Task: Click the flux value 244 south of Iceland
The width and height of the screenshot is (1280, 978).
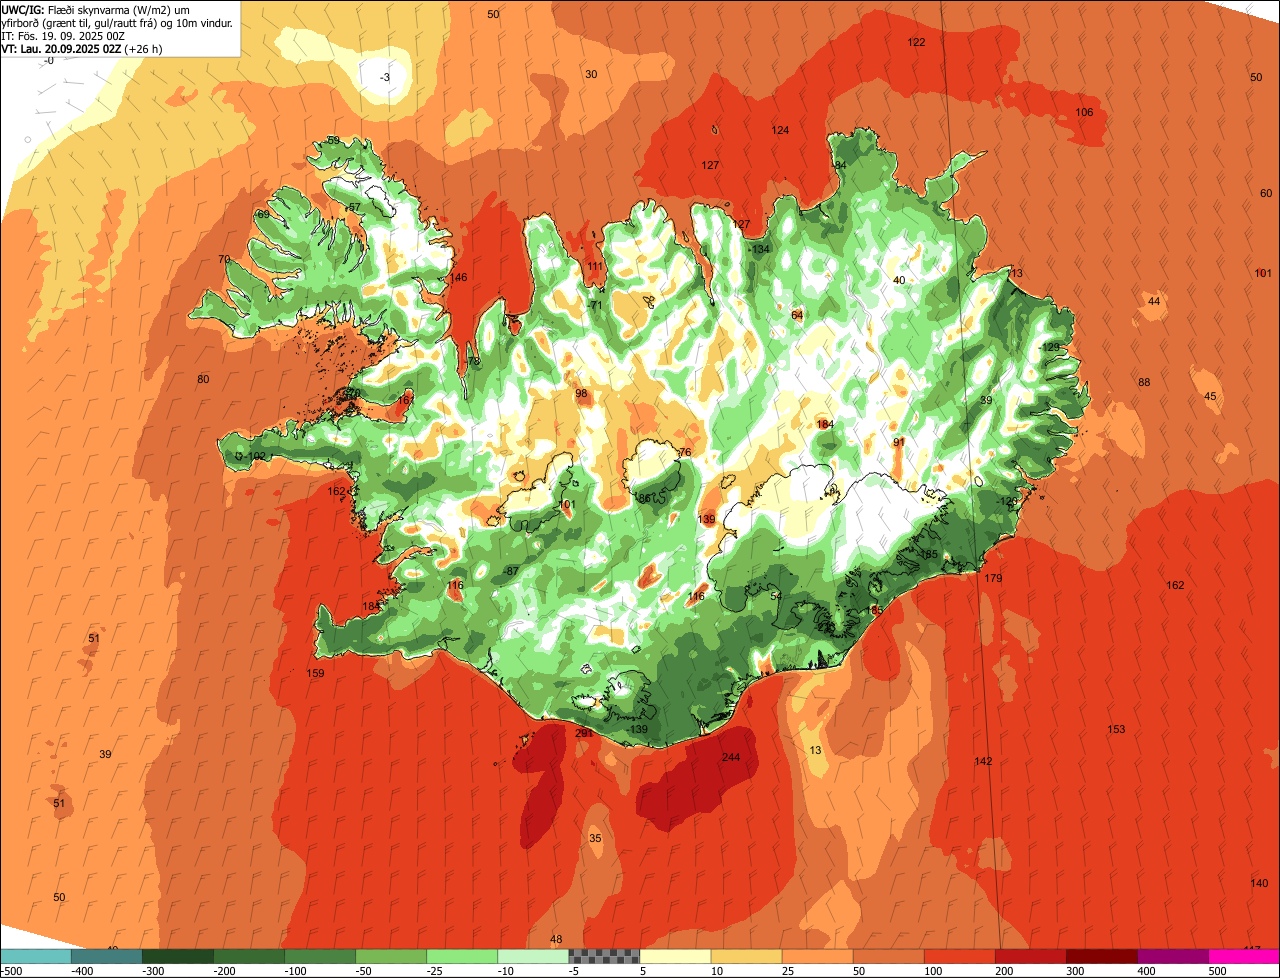Action: (x=731, y=757)
